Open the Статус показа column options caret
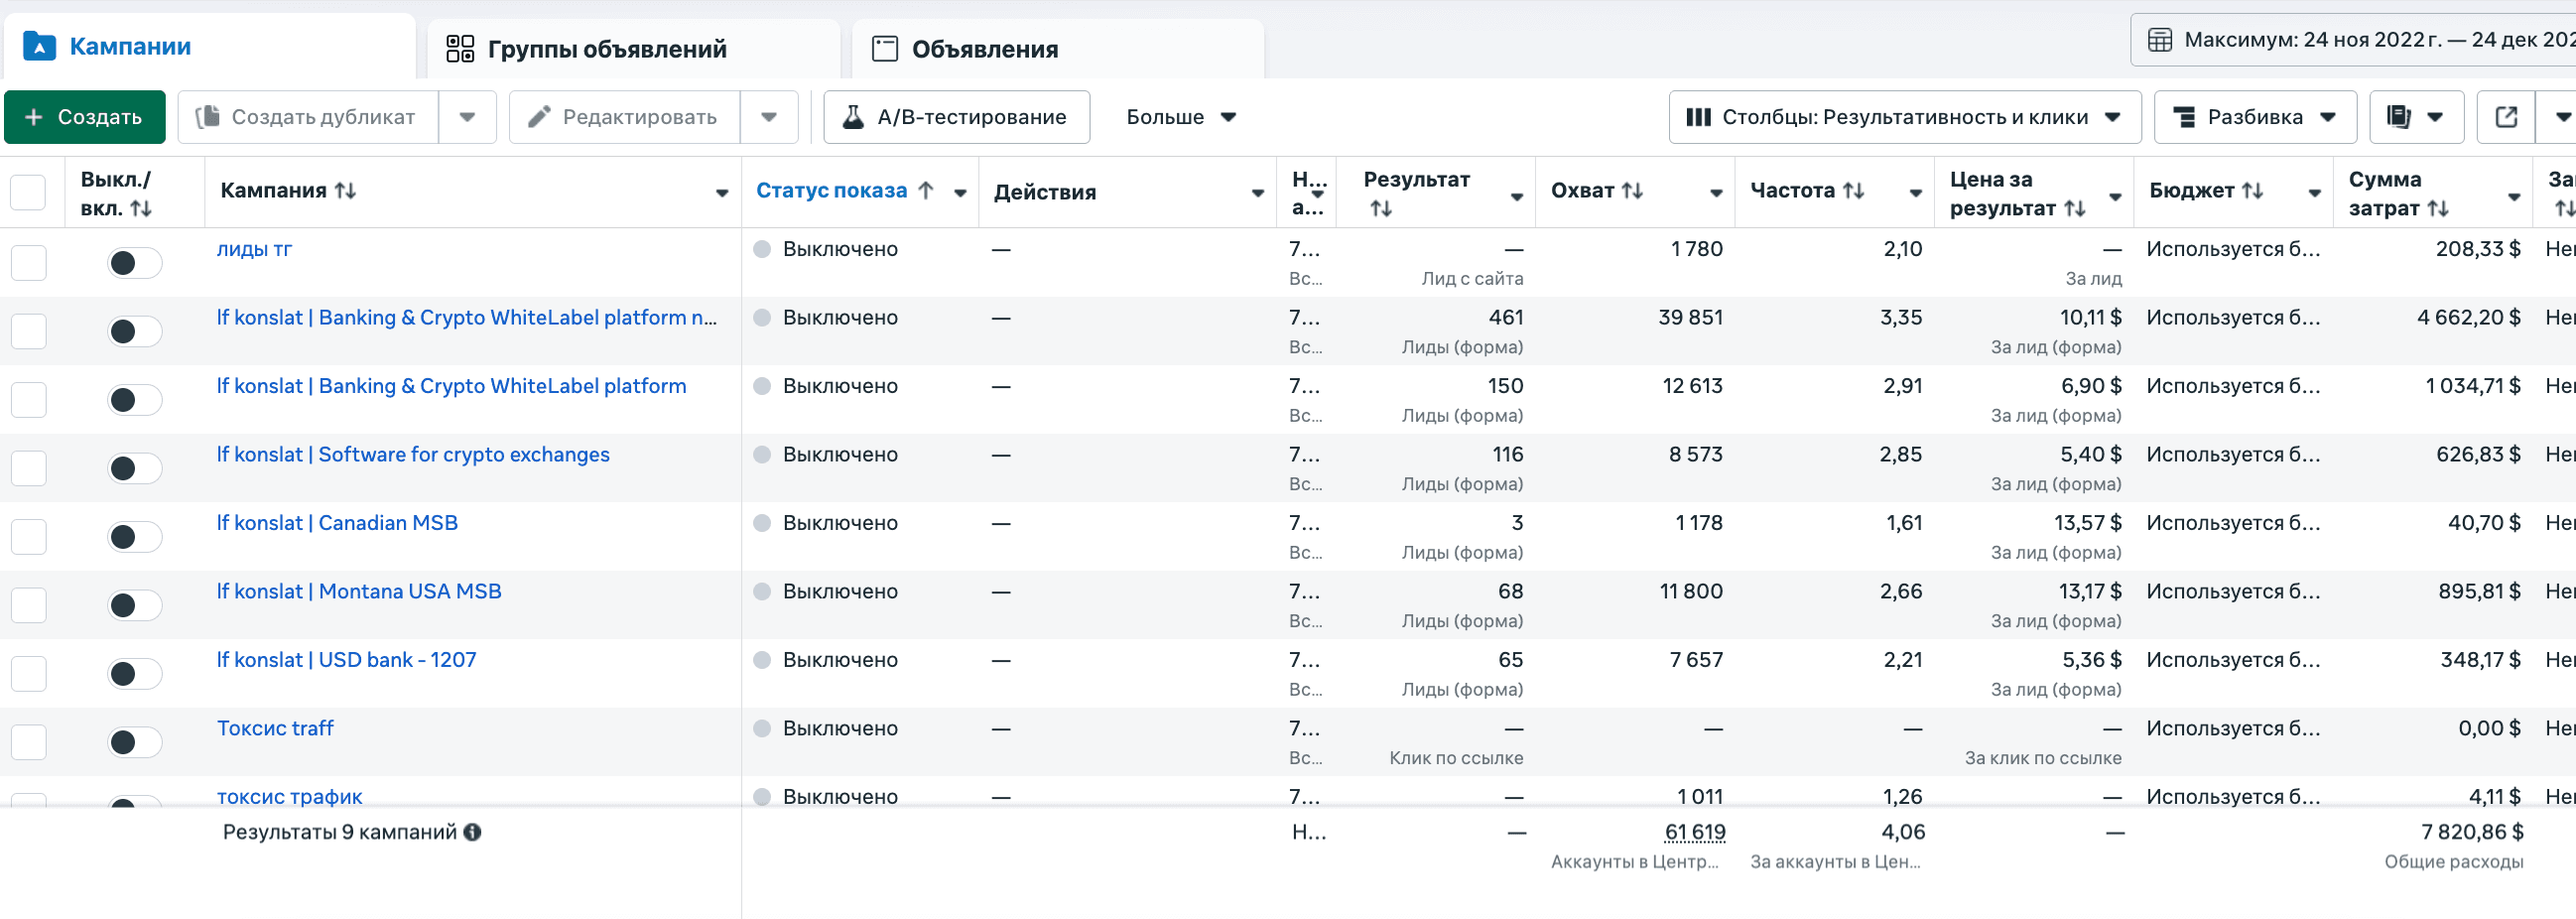 (x=960, y=193)
